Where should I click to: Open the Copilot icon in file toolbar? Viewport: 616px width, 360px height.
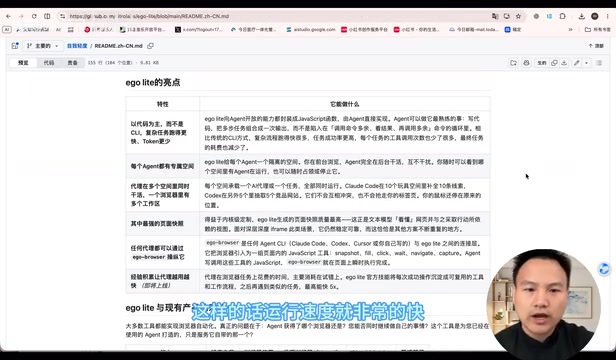point(526,63)
